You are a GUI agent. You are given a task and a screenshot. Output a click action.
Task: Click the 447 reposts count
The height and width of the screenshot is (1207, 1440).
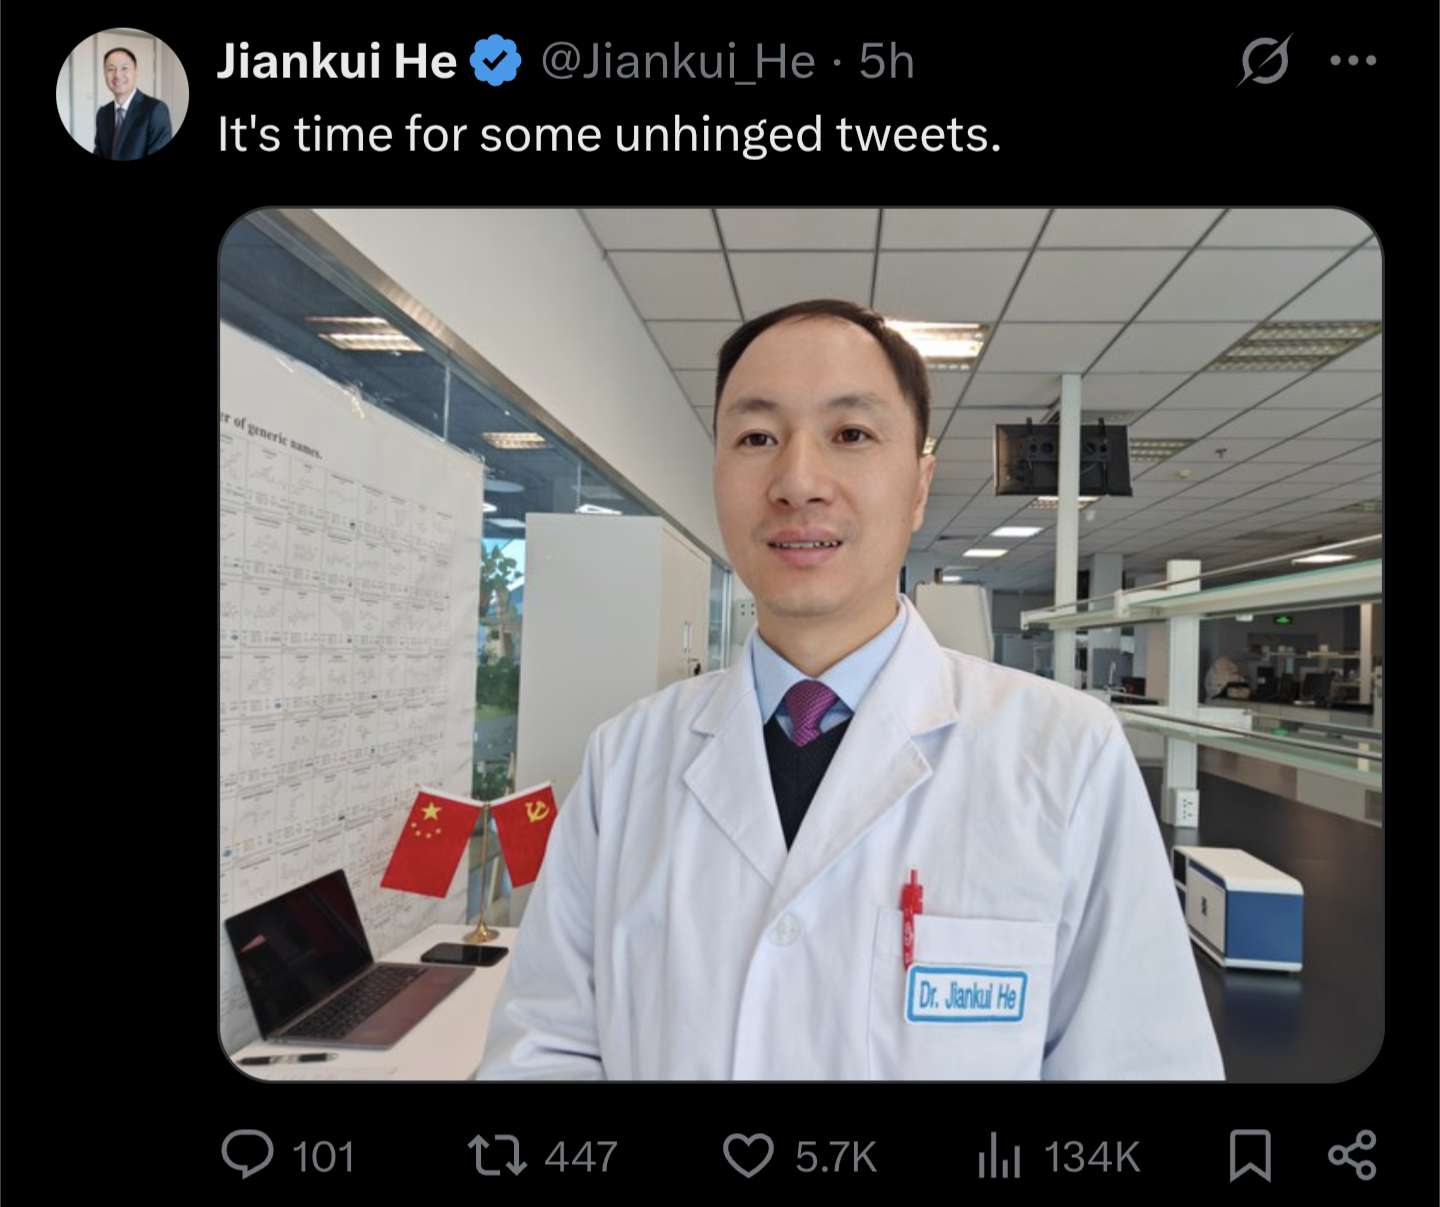pyautogui.click(x=580, y=1157)
